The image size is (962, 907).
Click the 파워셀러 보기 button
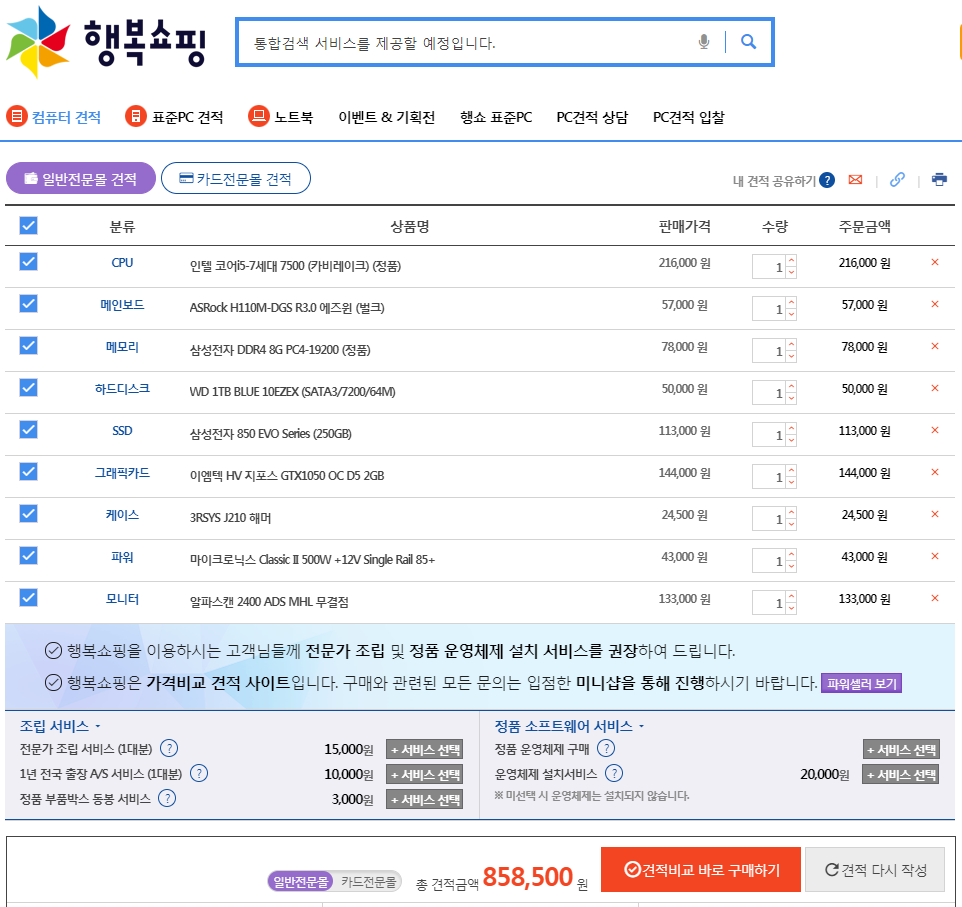point(861,684)
